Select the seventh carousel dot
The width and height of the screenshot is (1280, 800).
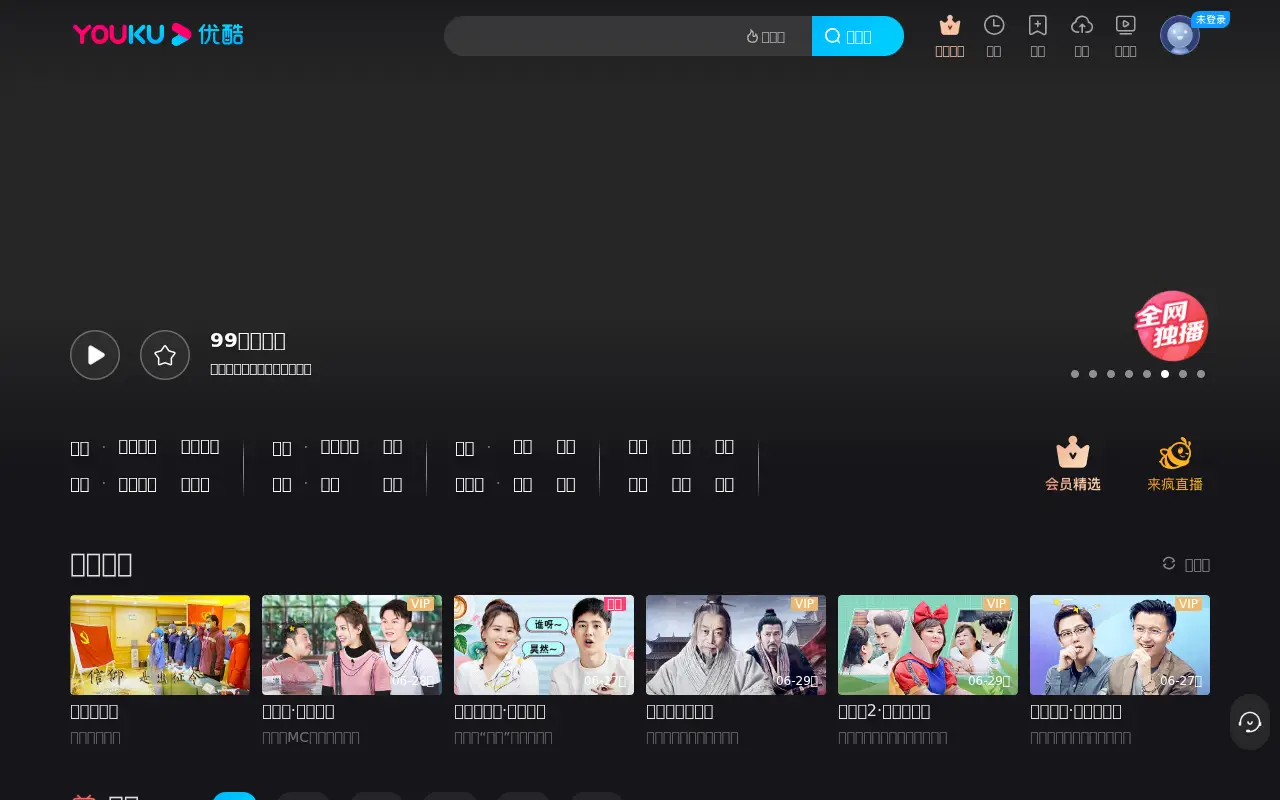(x=1183, y=374)
